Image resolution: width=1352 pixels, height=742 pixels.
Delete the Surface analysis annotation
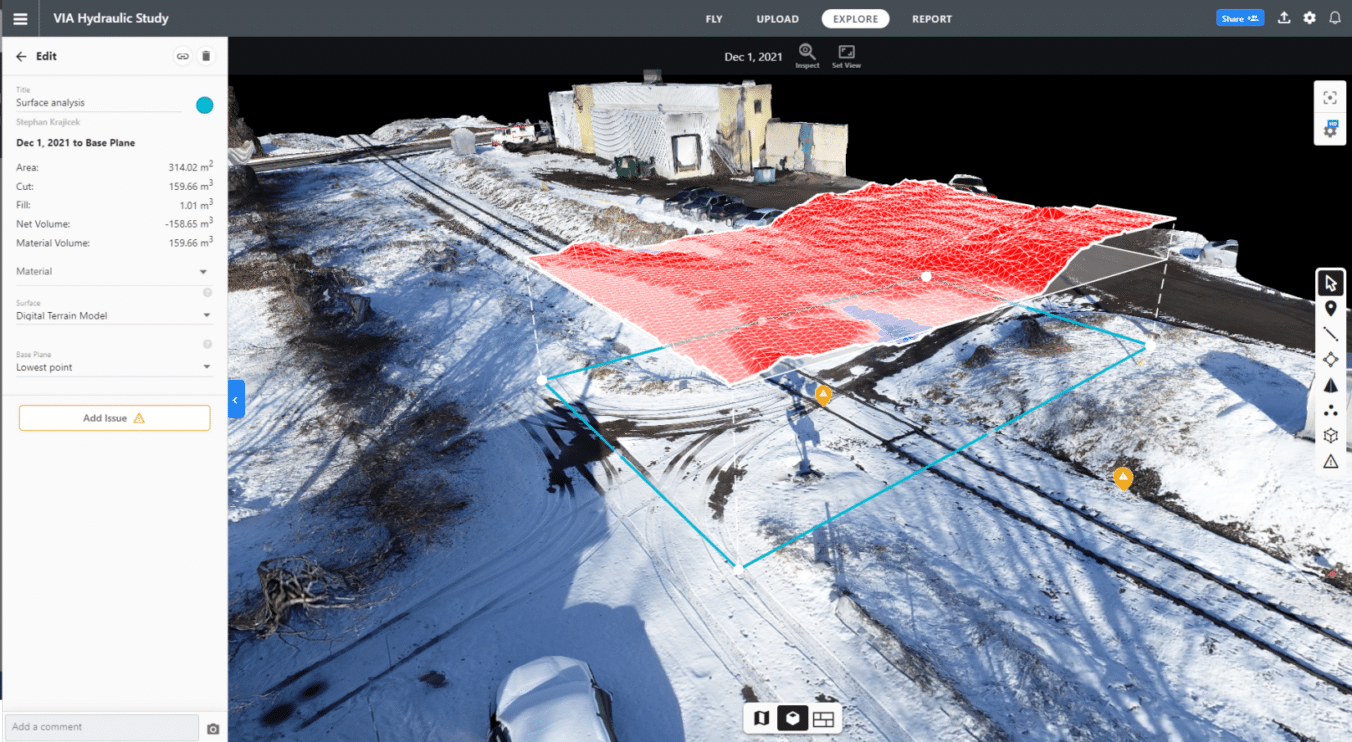206,56
